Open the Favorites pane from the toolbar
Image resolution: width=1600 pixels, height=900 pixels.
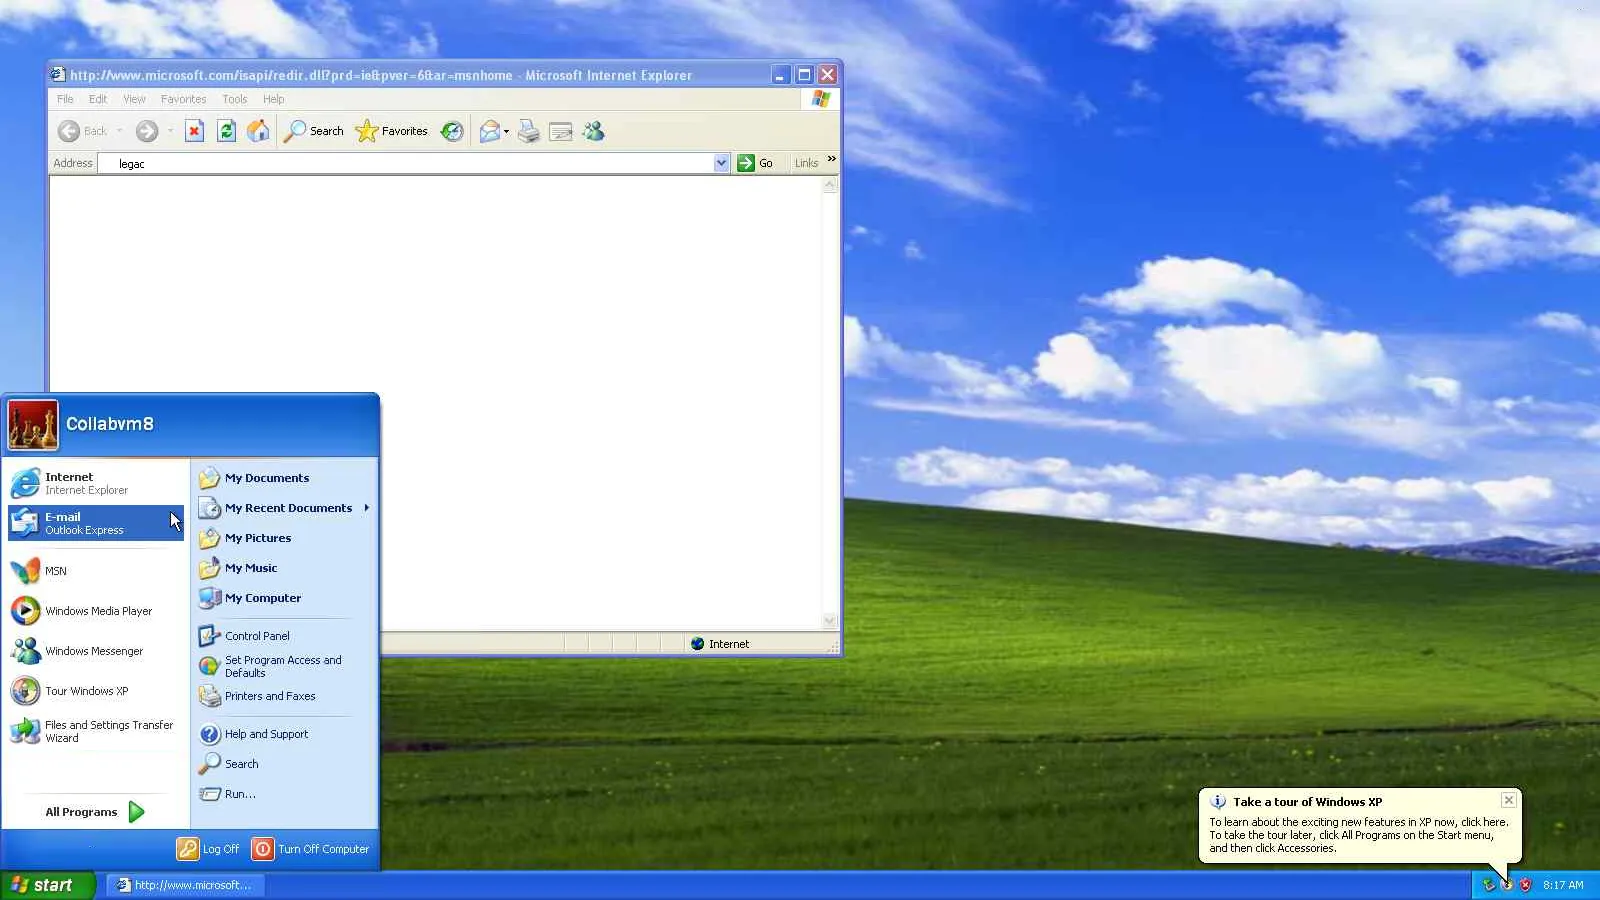(391, 131)
